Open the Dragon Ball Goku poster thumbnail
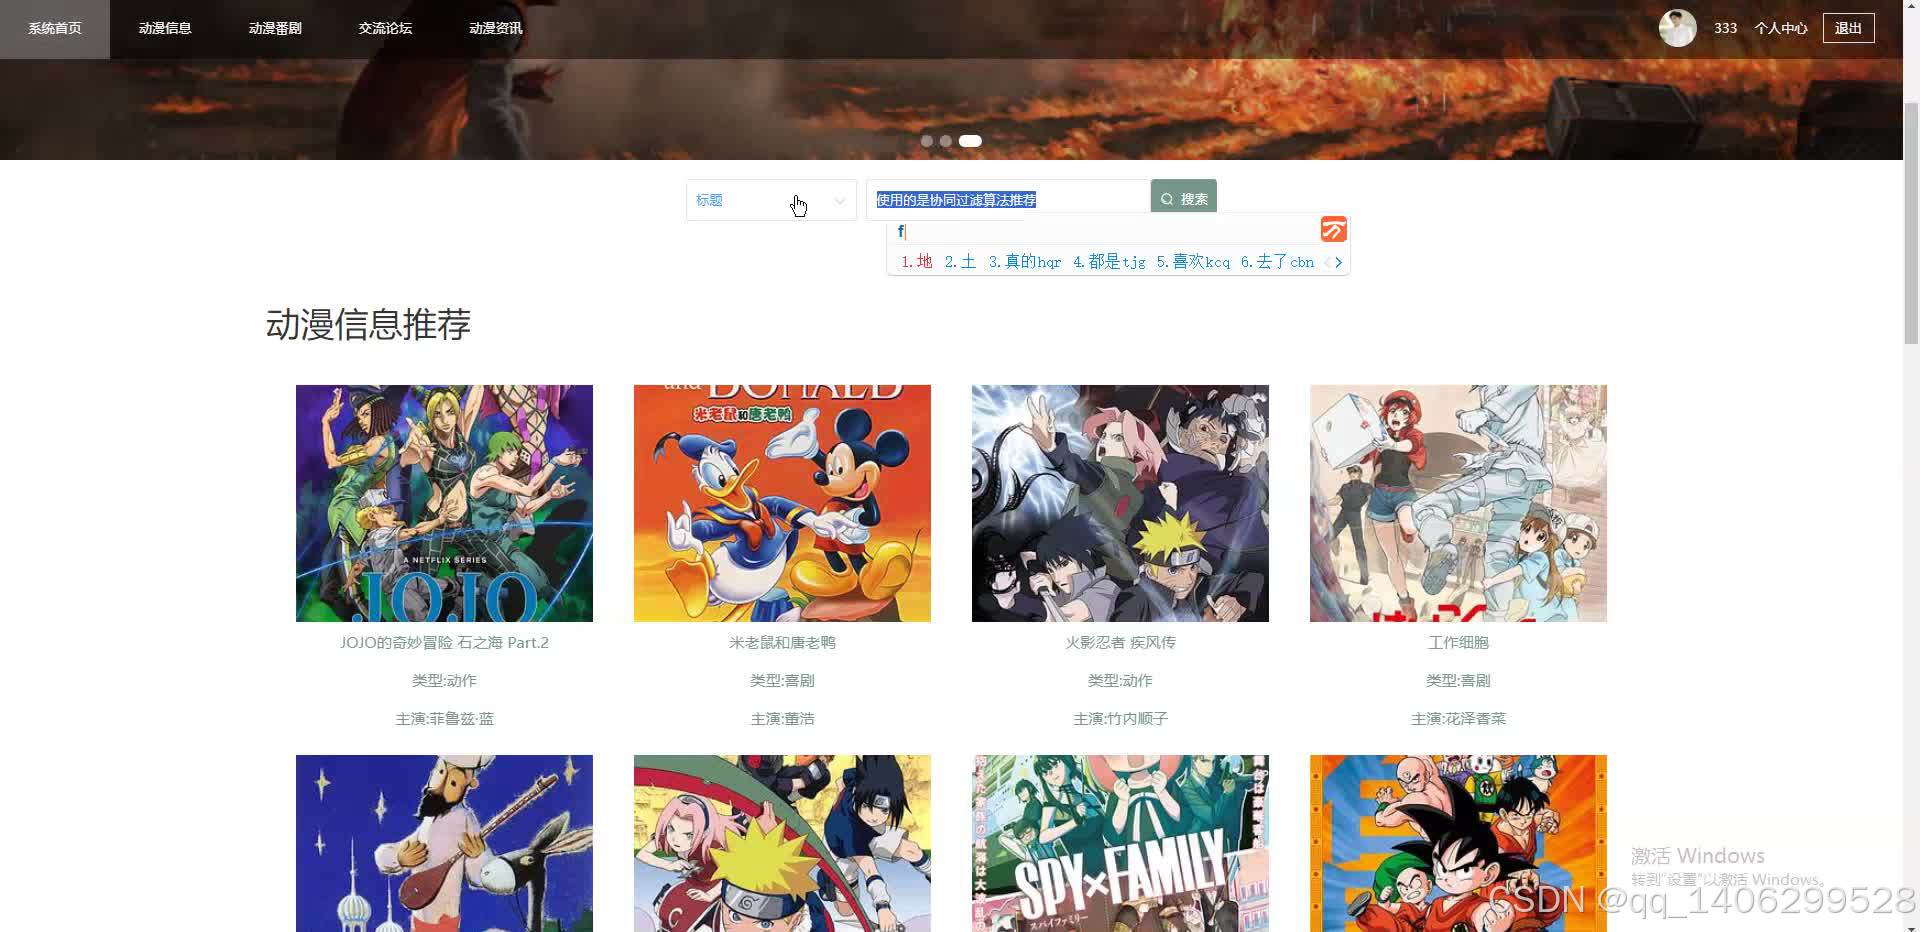The height and width of the screenshot is (932, 1920). tap(1458, 843)
